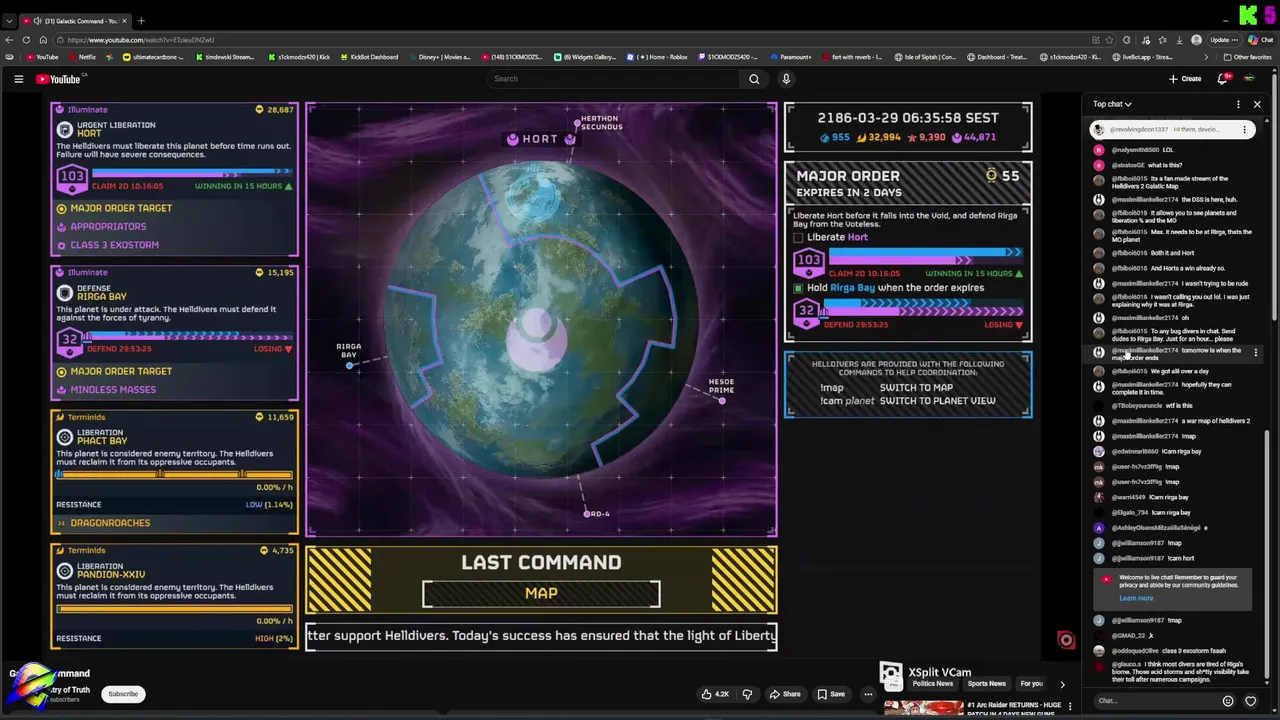Share the video
The height and width of the screenshot is (720, 1280).
point(785,694)
